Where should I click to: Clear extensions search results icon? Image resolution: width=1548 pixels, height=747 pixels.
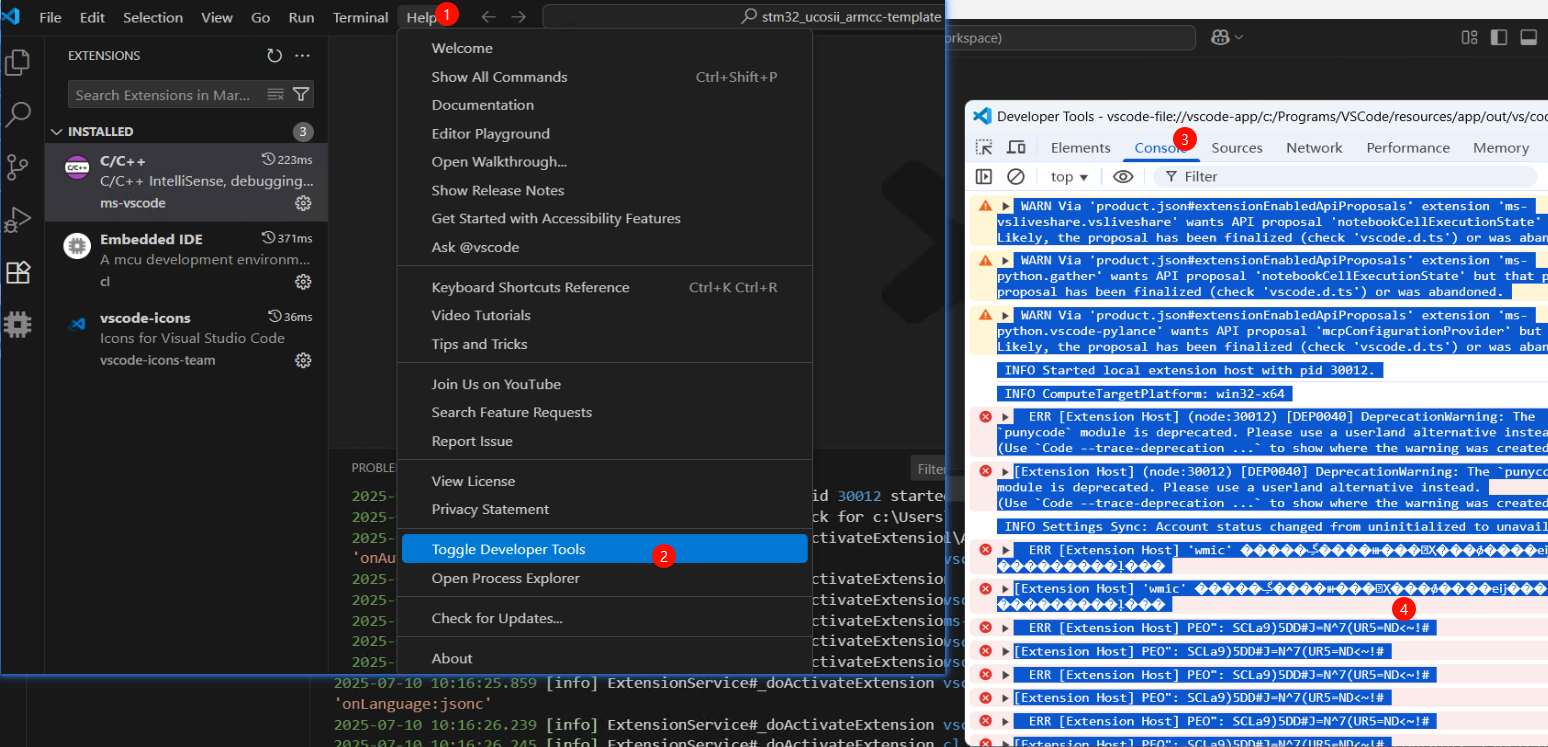[x=276, y=95]
